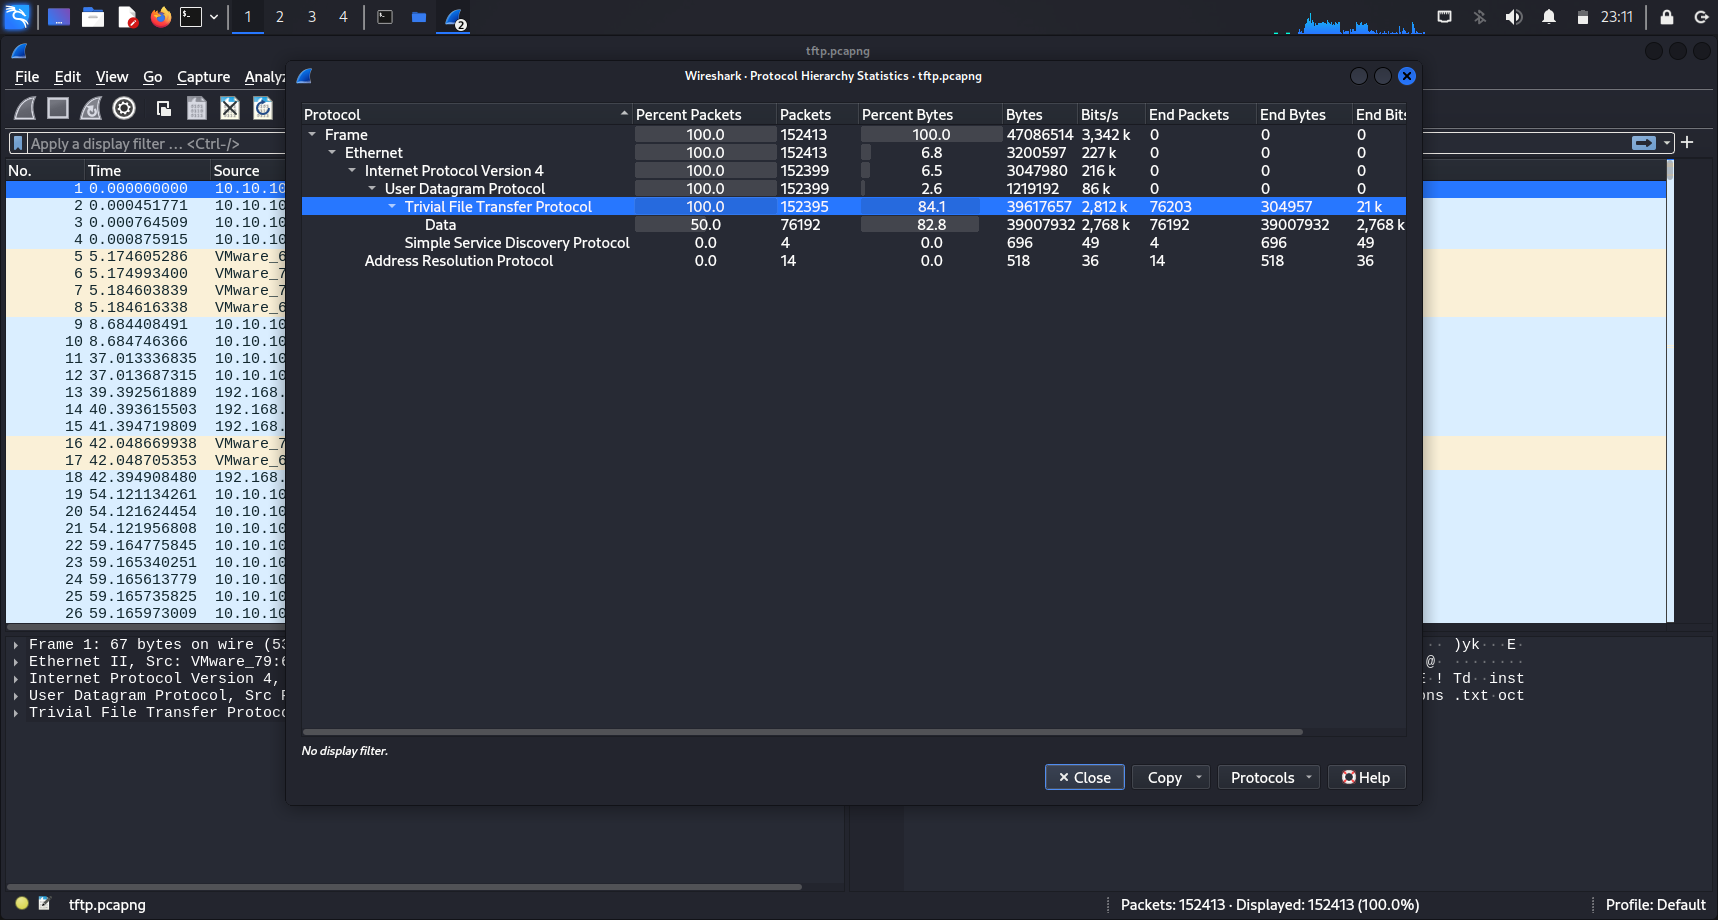Image resolution: width=1718 pixels, height=920 pixels.
Task: Open the View menu
Action: coord(112,77)
